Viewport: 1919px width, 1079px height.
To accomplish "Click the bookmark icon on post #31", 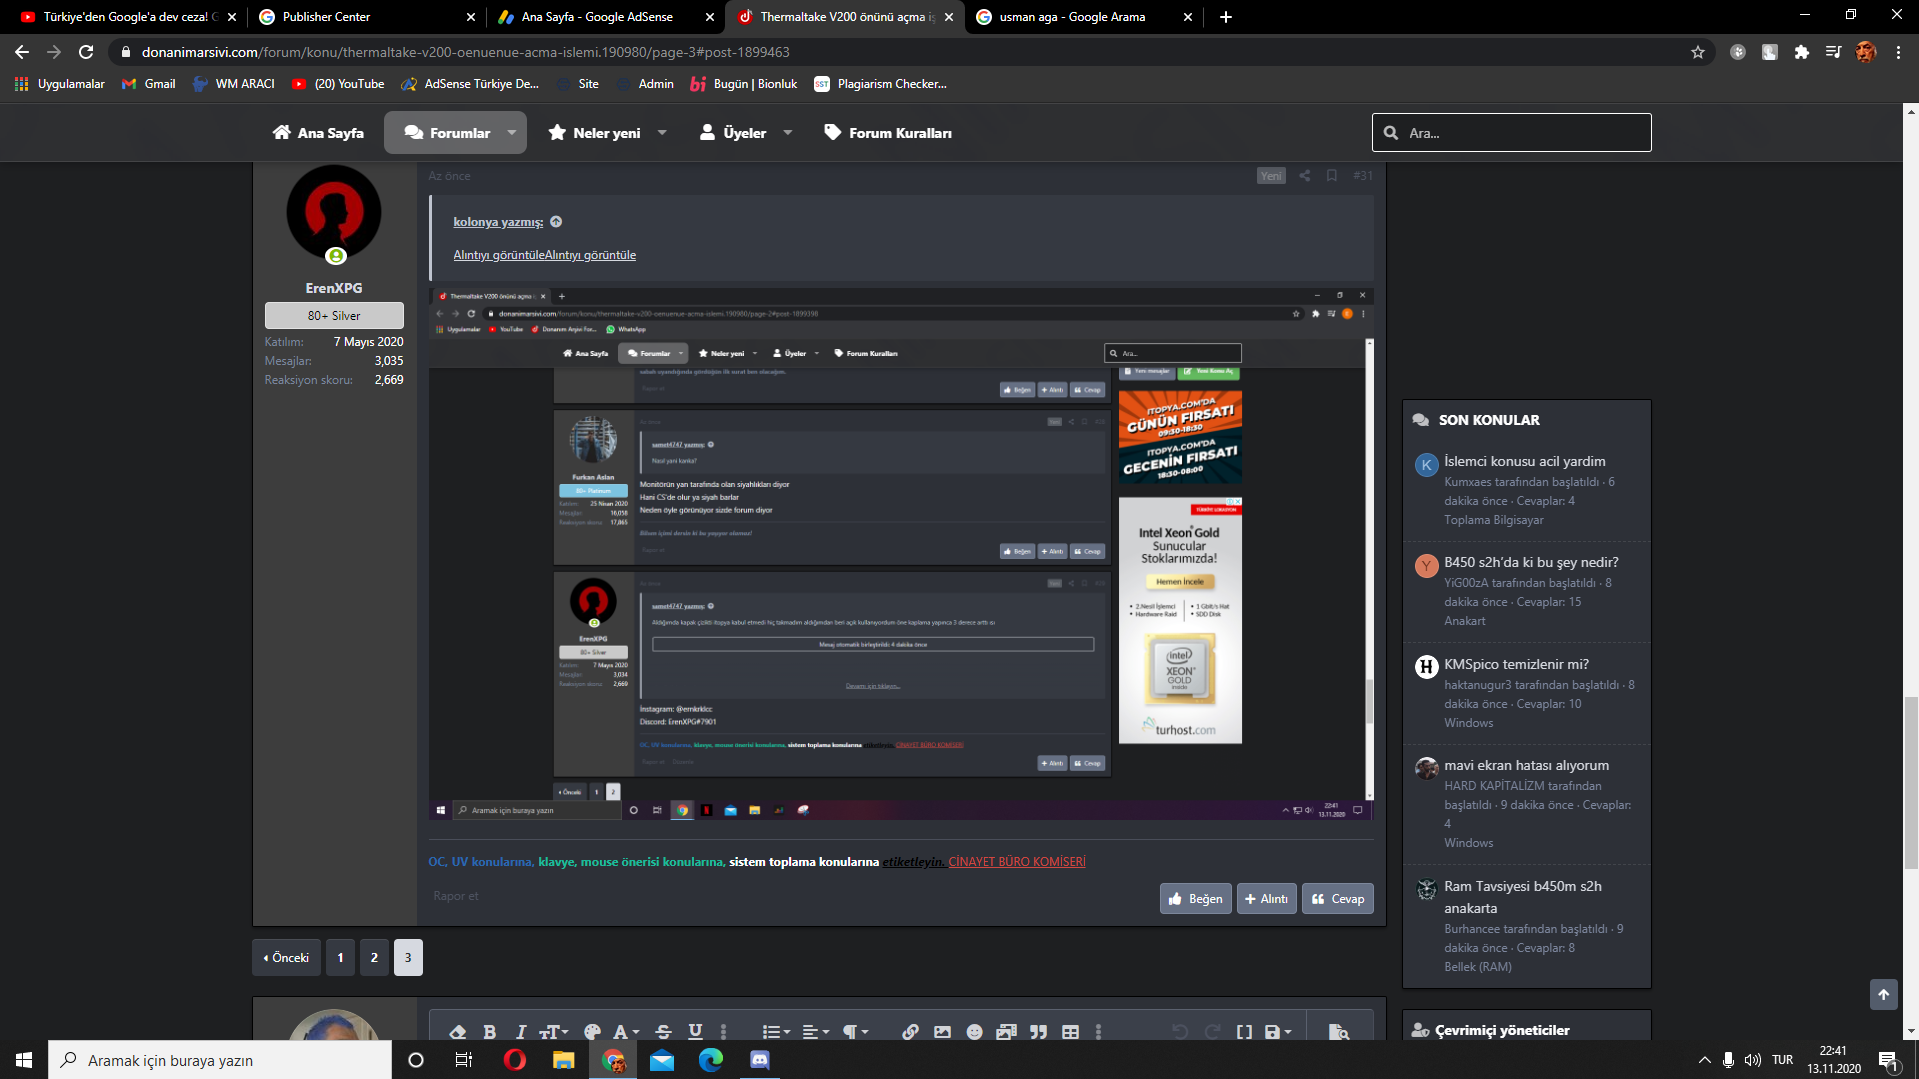I will pyautogui.click(x=1332, y=176).
